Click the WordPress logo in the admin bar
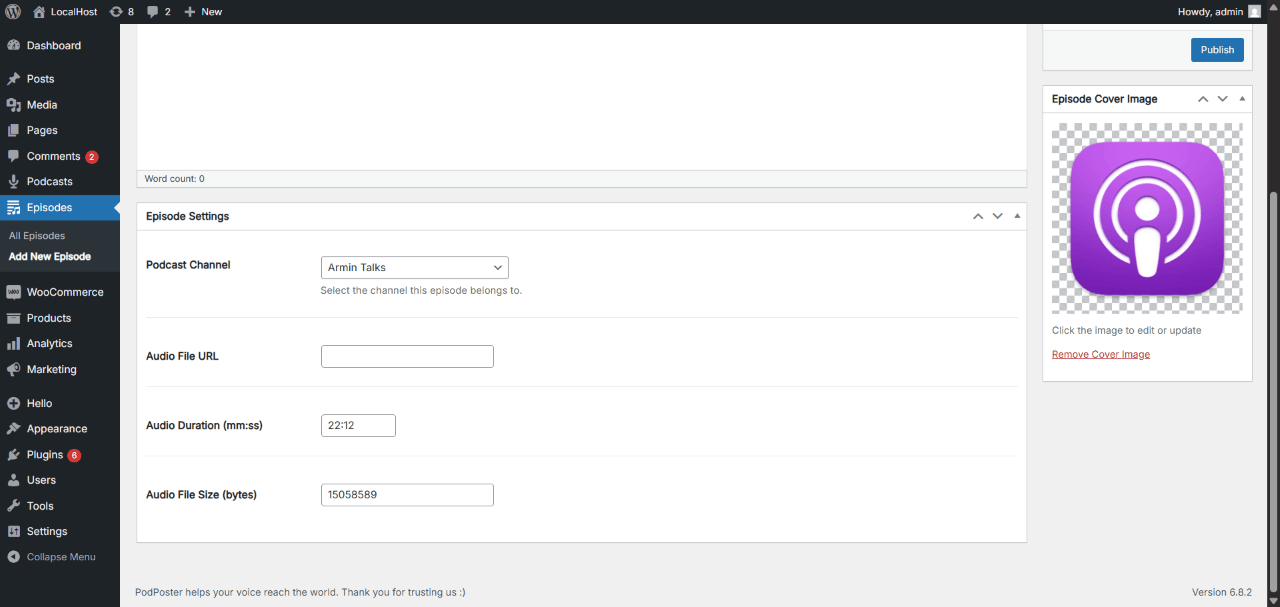 11,11
